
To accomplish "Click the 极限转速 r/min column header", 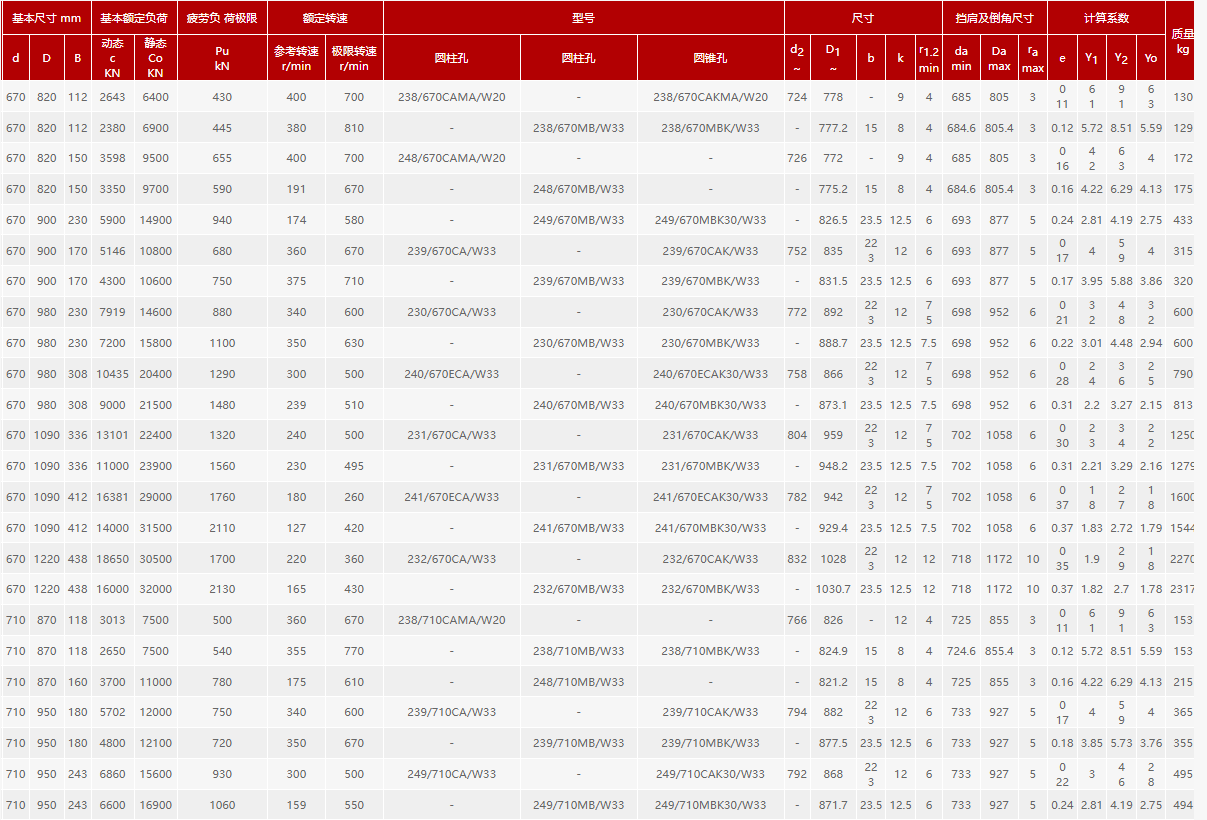I will click(354, 58).
